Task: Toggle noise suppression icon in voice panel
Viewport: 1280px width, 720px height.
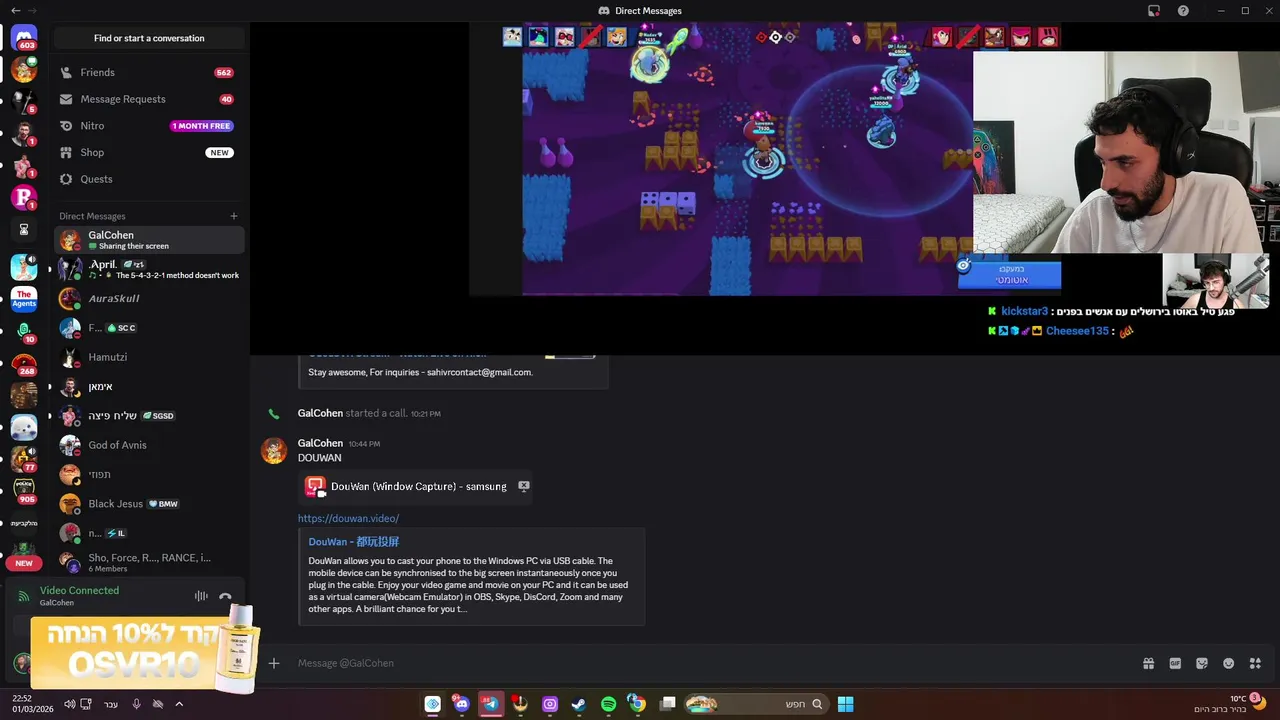Action: point(201,596)
